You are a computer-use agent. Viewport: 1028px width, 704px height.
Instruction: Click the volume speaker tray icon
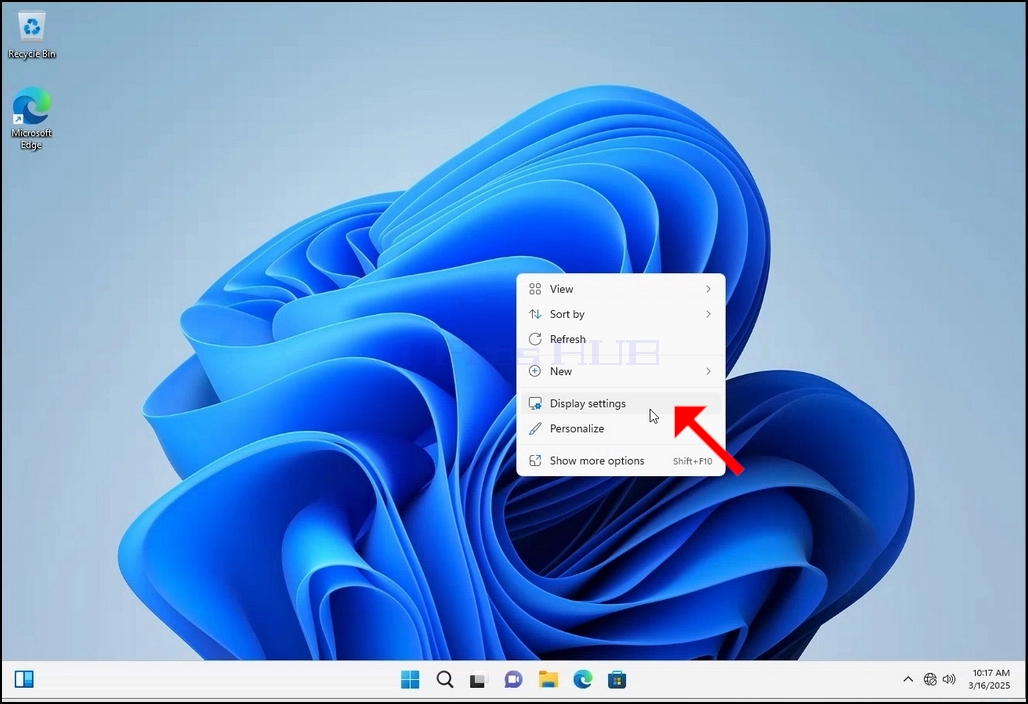tap(949, 679)
